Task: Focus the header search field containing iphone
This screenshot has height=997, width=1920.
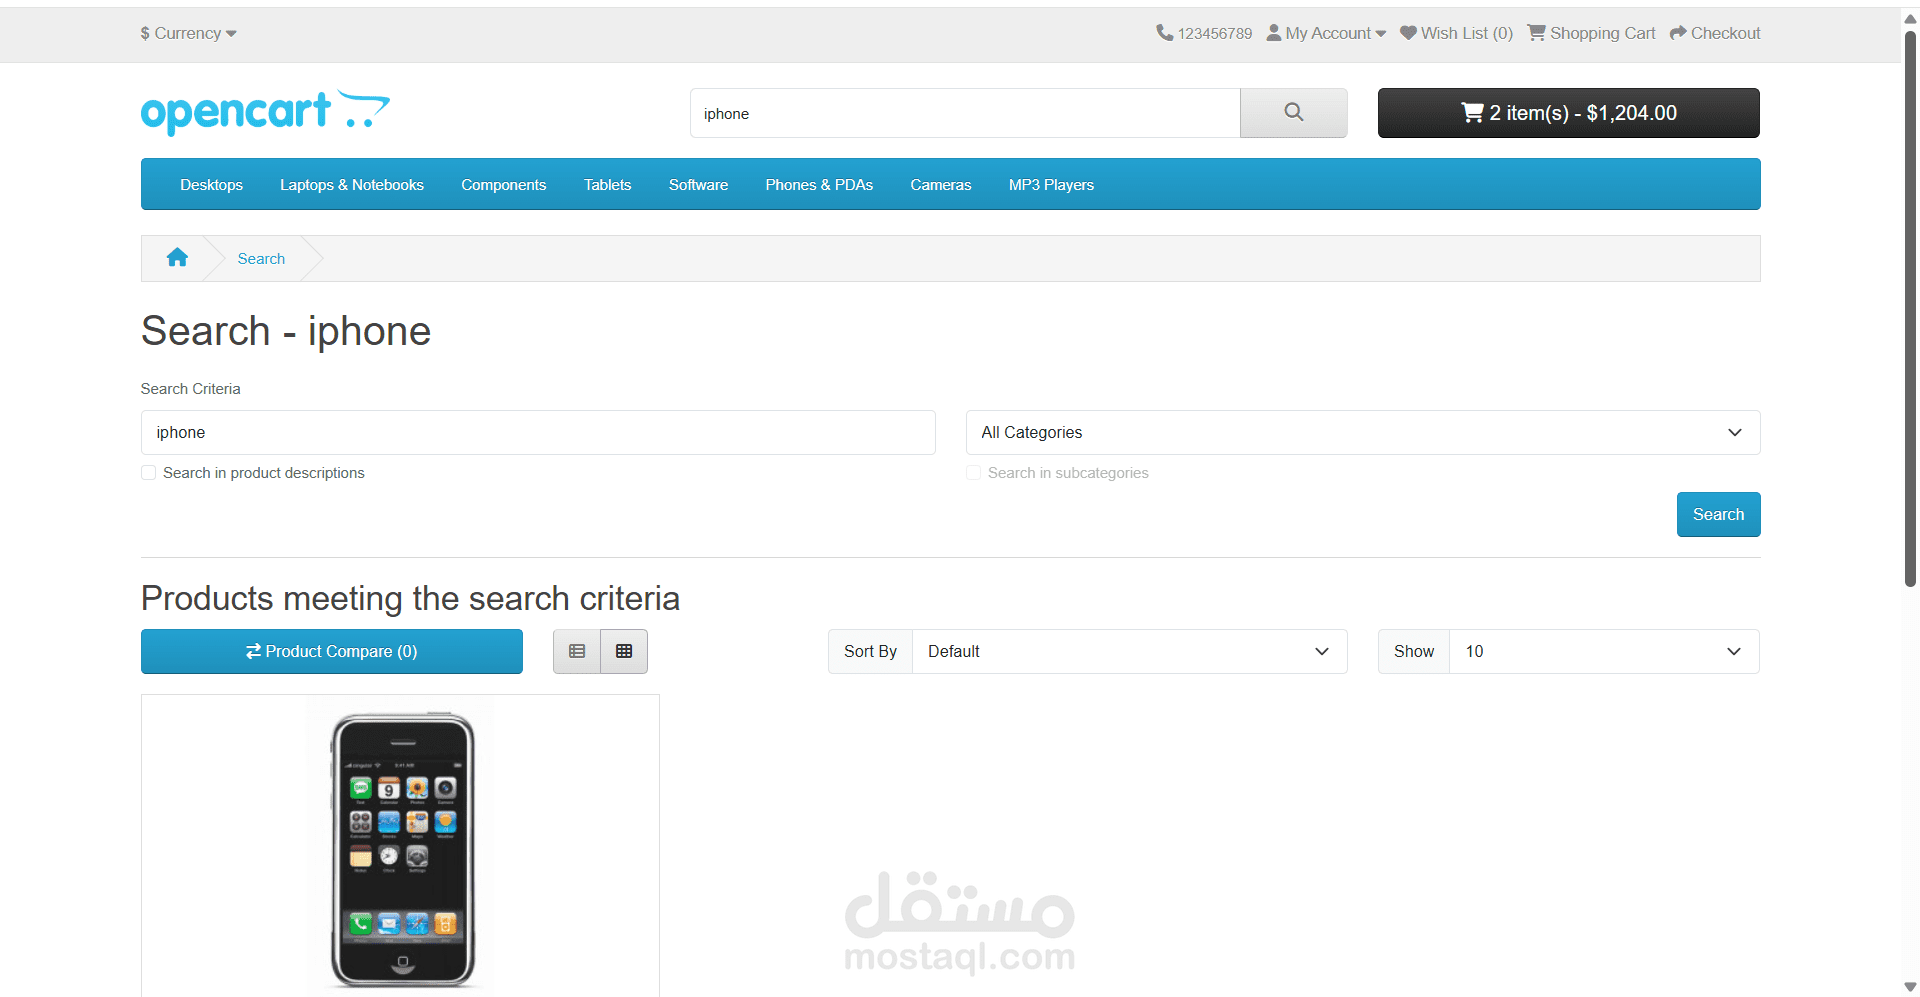Action: [965, 113]
